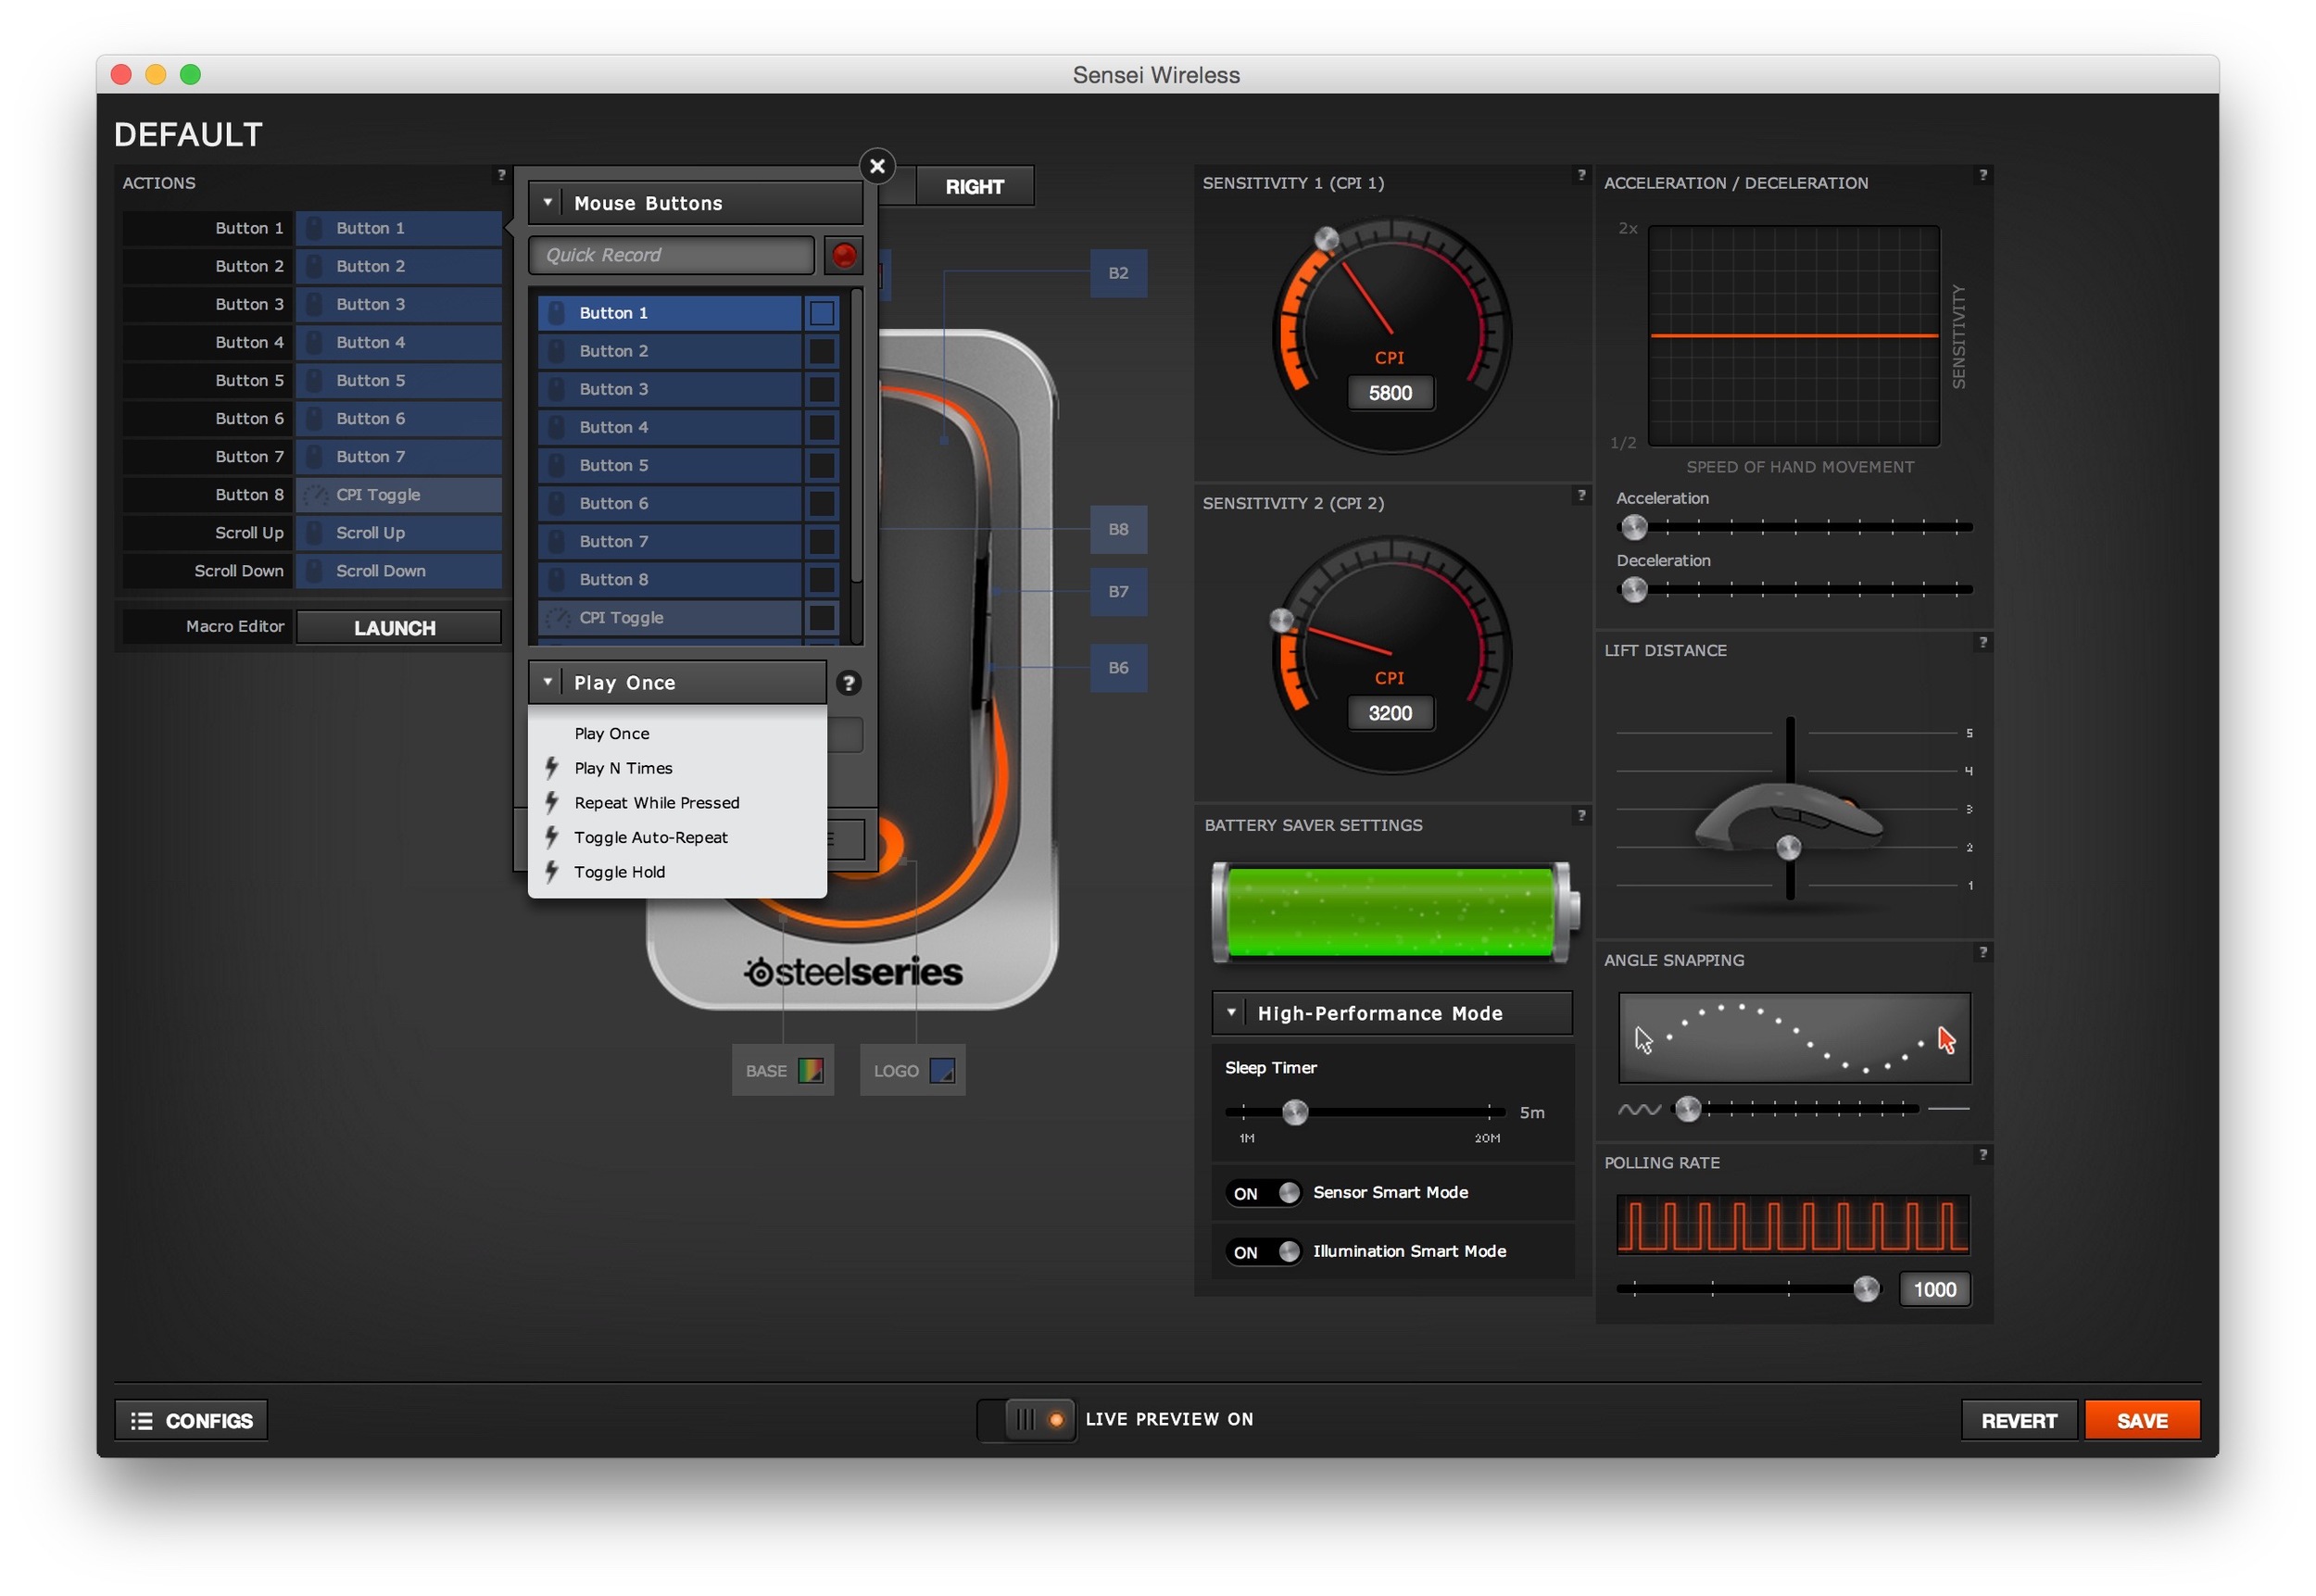Click the Deceleration slider handle
Image resolution: width=2316 pixels, height=1596 pixels.
(1634, 590)
